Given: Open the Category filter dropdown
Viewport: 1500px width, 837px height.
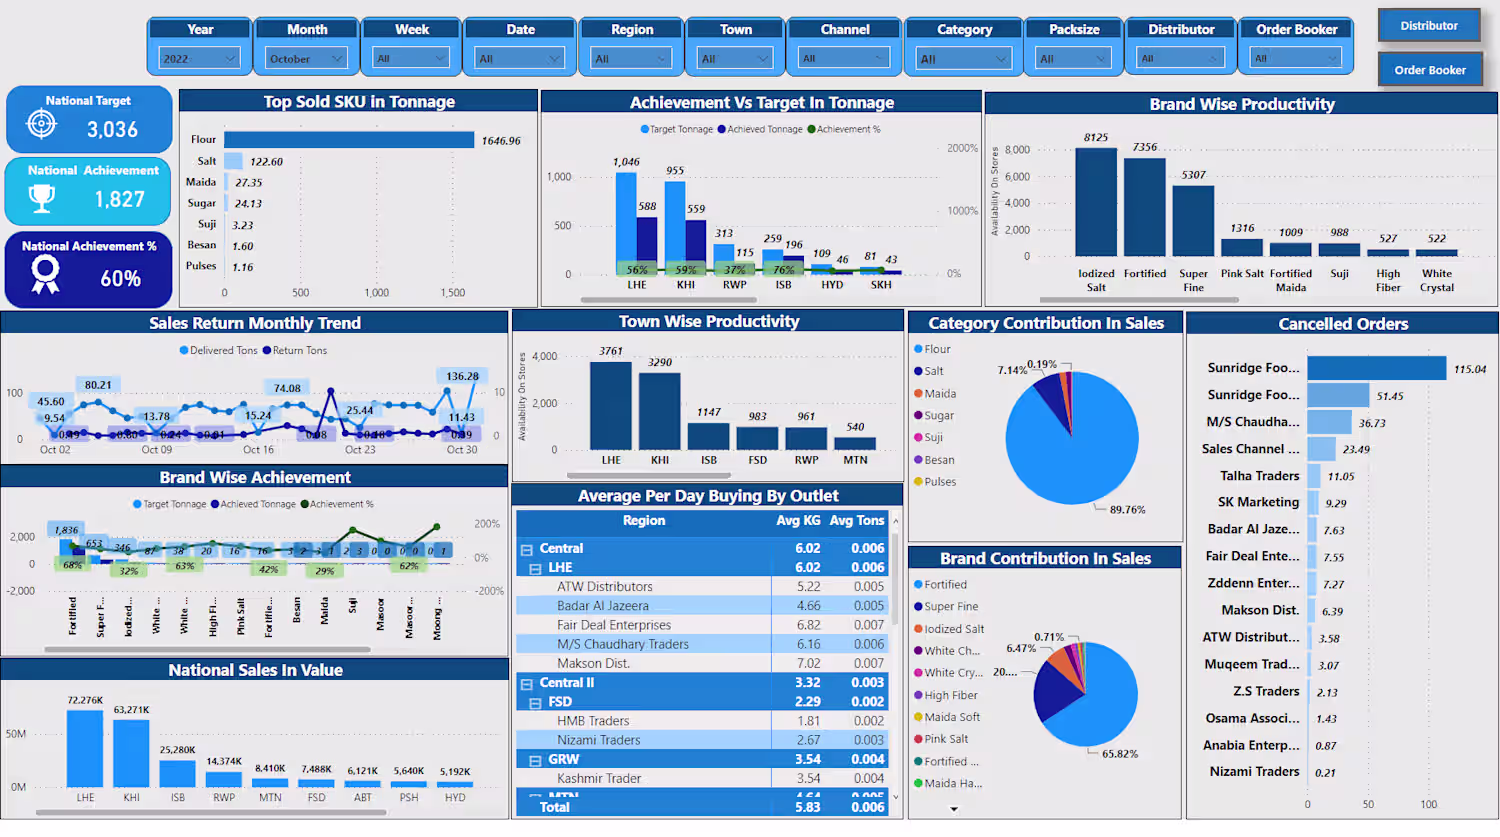Looking at the screenshot, I should tap(964, 59).
